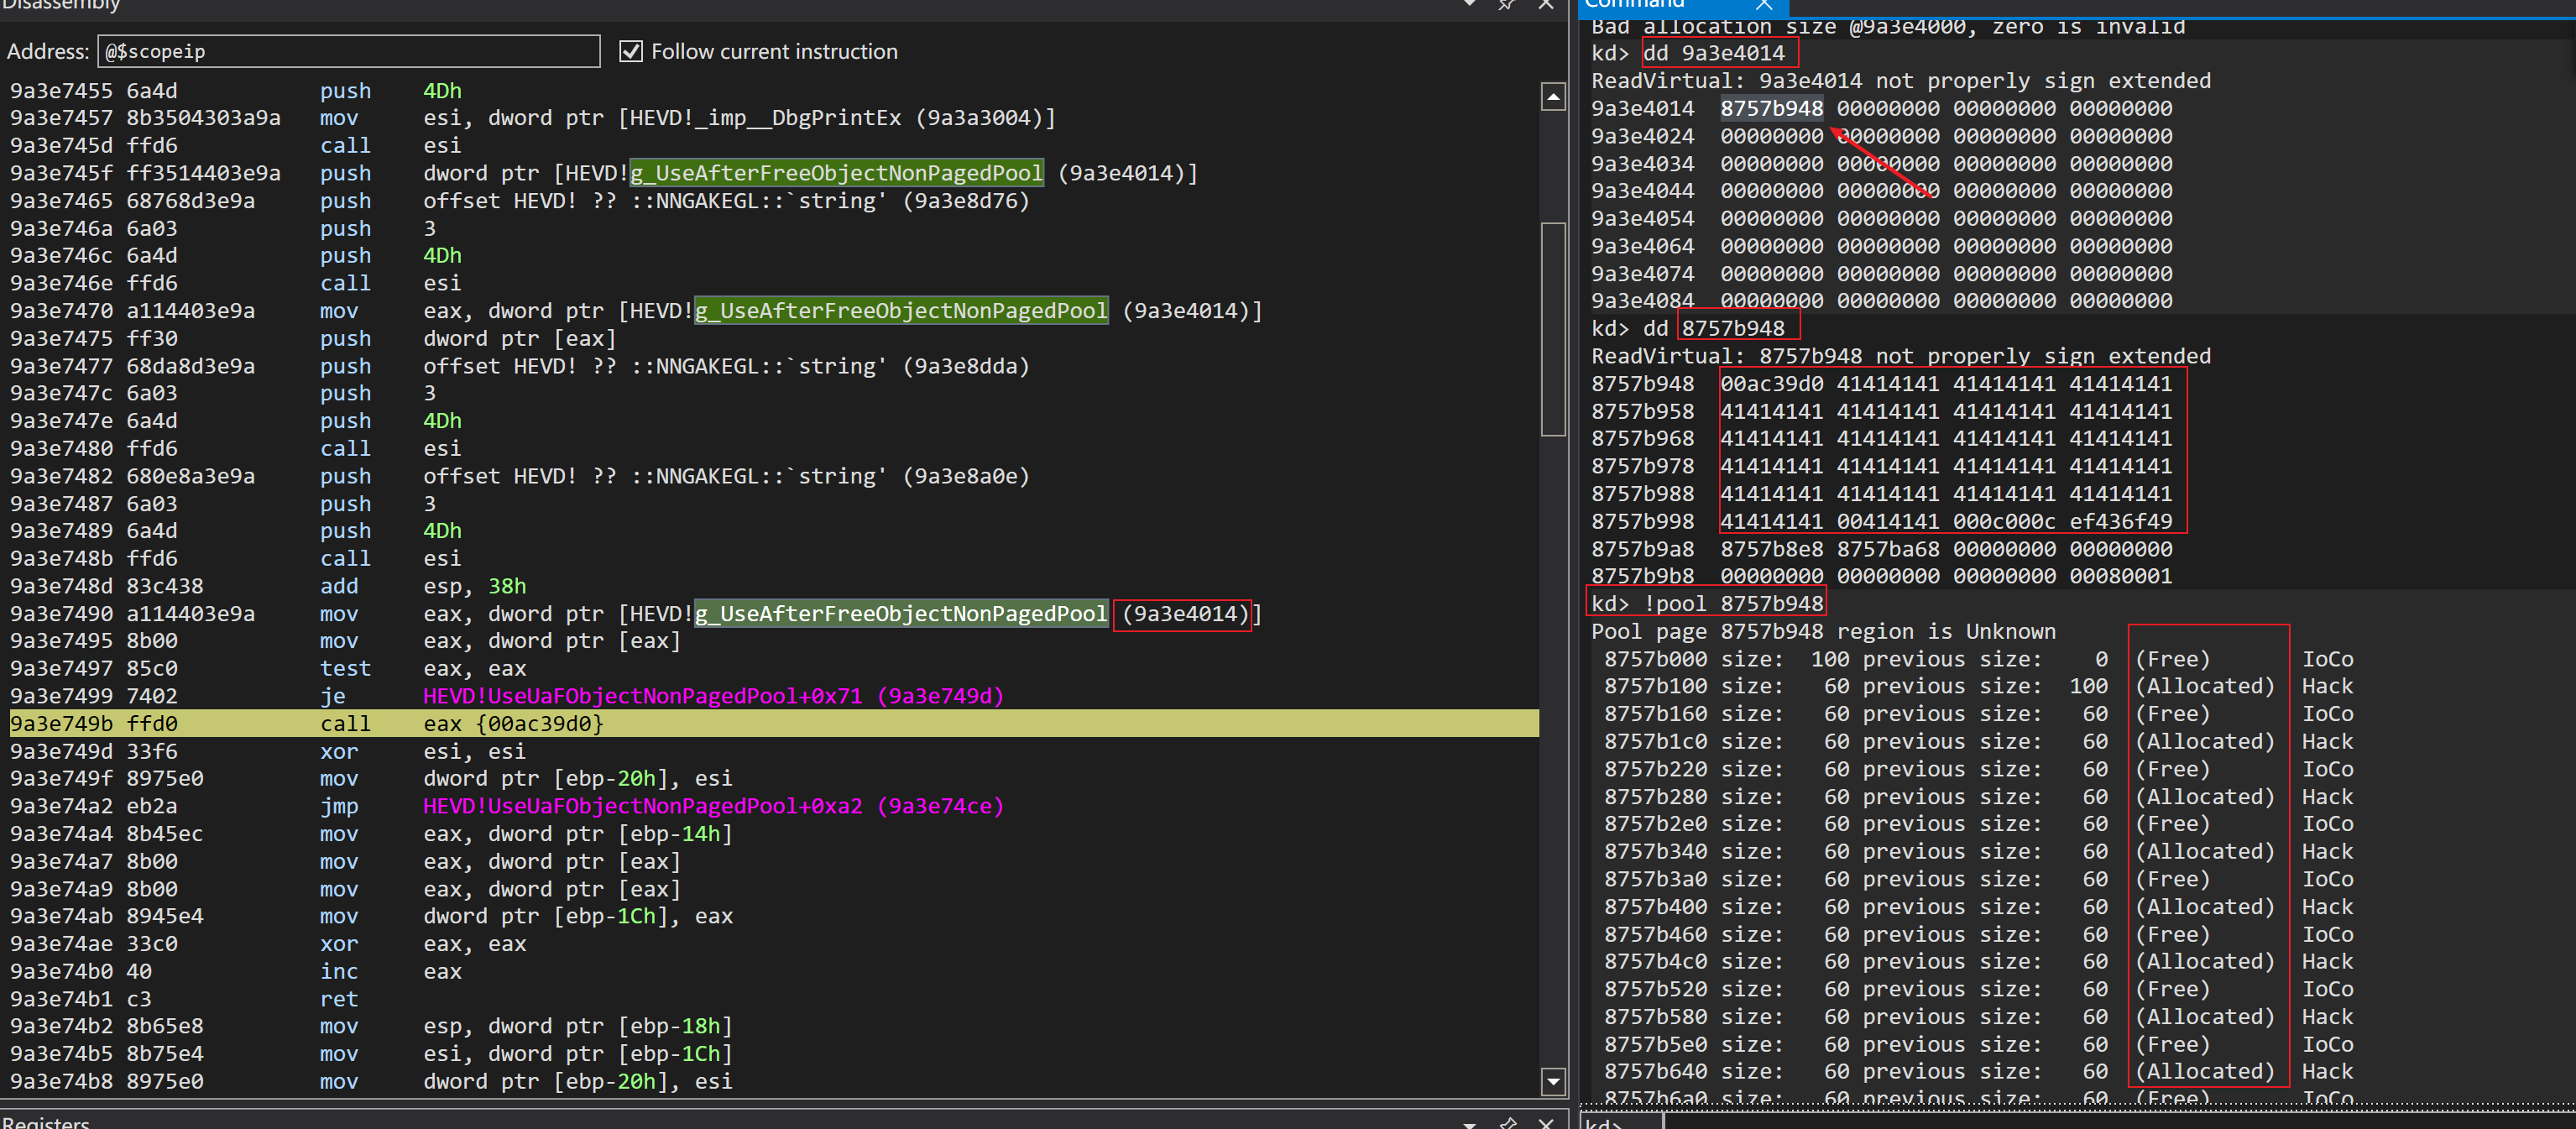Click the Address input field with @$scopeip

click(x=348, y=51)
